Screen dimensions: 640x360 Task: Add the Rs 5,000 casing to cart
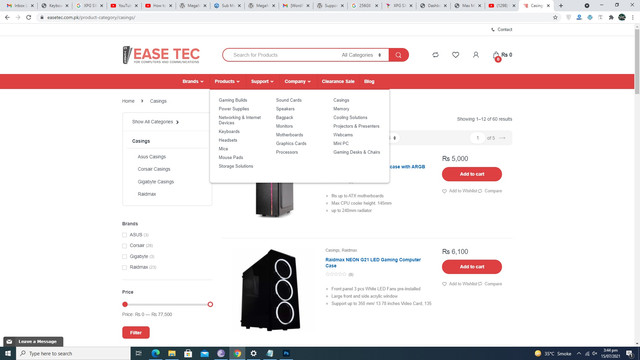(x=472, y=174)
